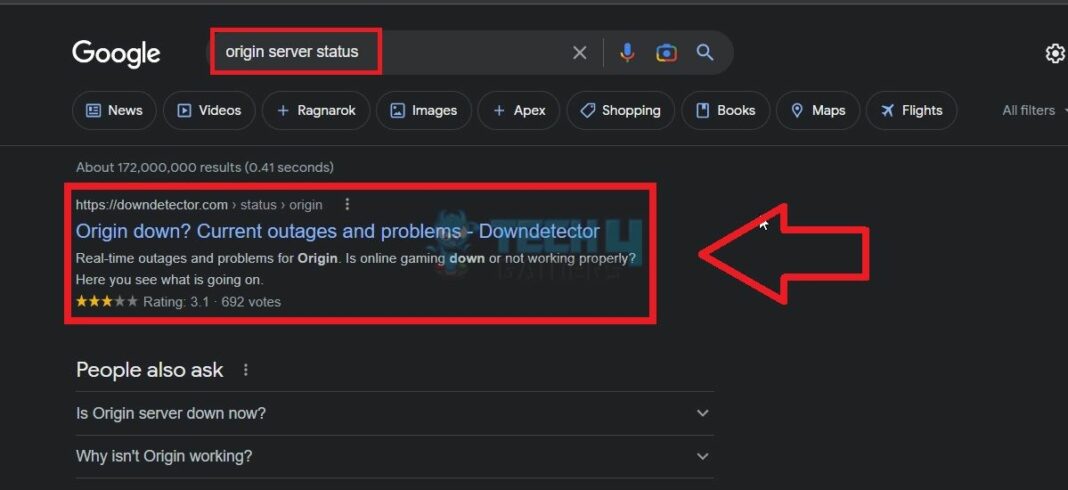This screenshot has height=490, width=1068.
Task: Switch to the Videos tab
Action: 209,110
